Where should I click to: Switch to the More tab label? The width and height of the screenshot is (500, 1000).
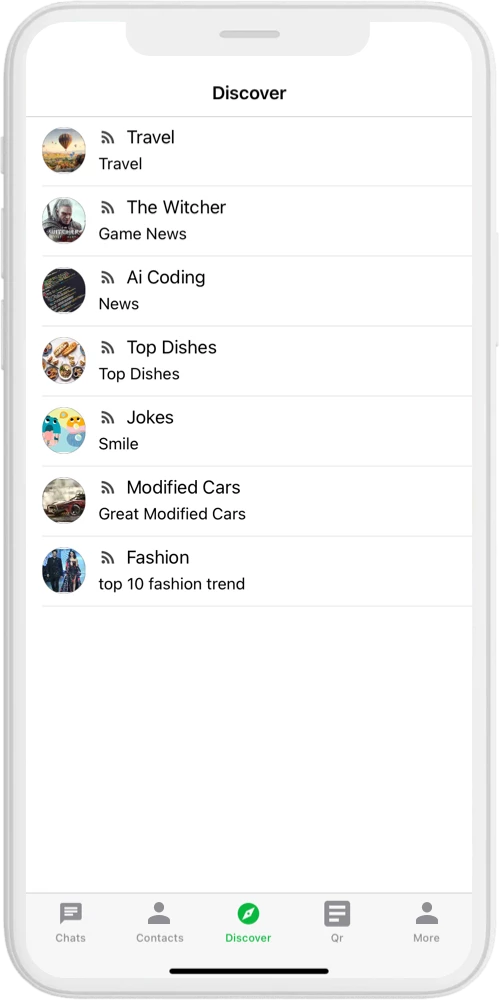[x=426, y=938]
